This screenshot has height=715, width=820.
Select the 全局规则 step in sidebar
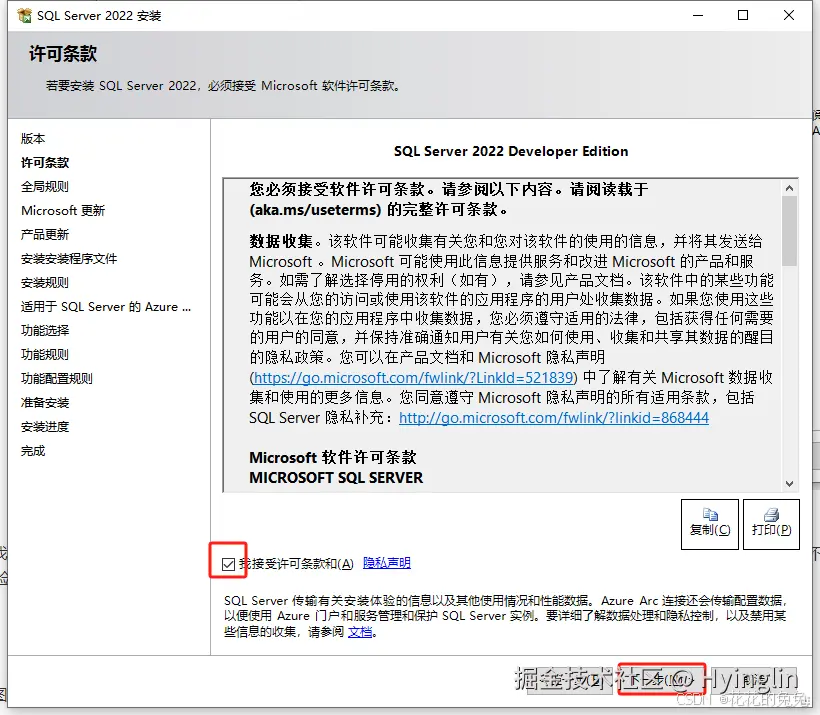(44, 187)
